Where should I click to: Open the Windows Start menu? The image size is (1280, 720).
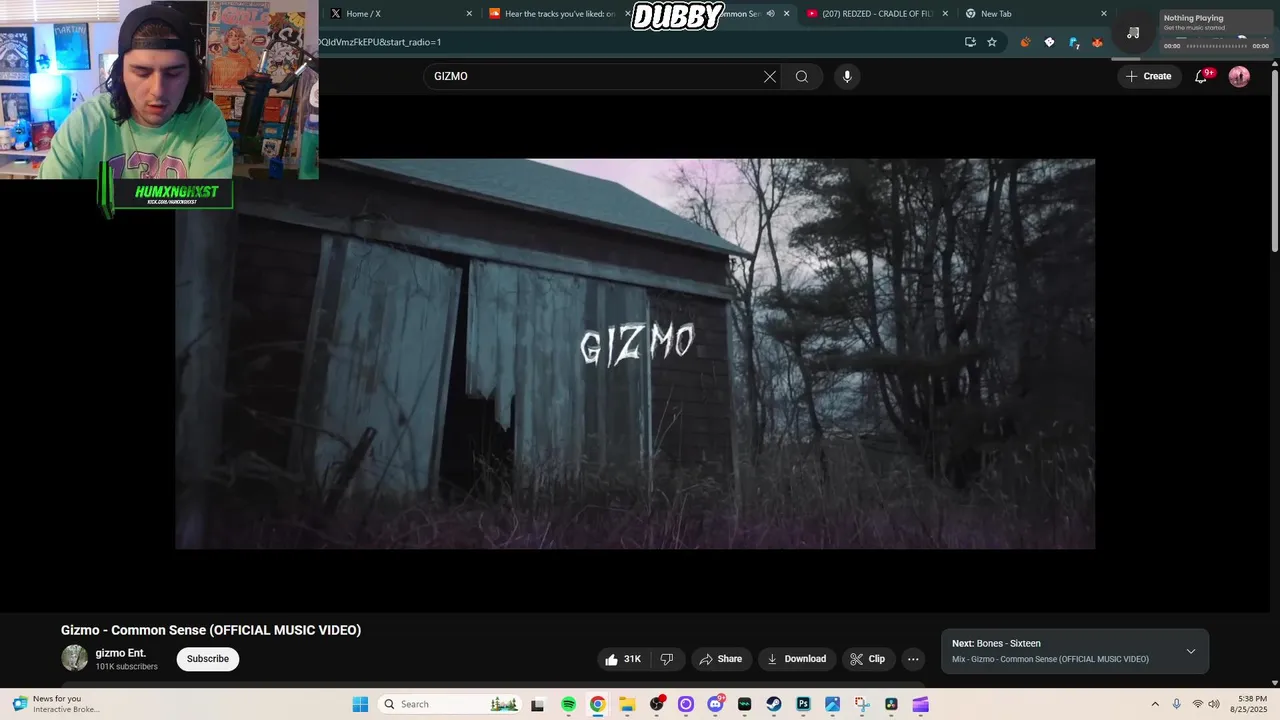point(360,704)
